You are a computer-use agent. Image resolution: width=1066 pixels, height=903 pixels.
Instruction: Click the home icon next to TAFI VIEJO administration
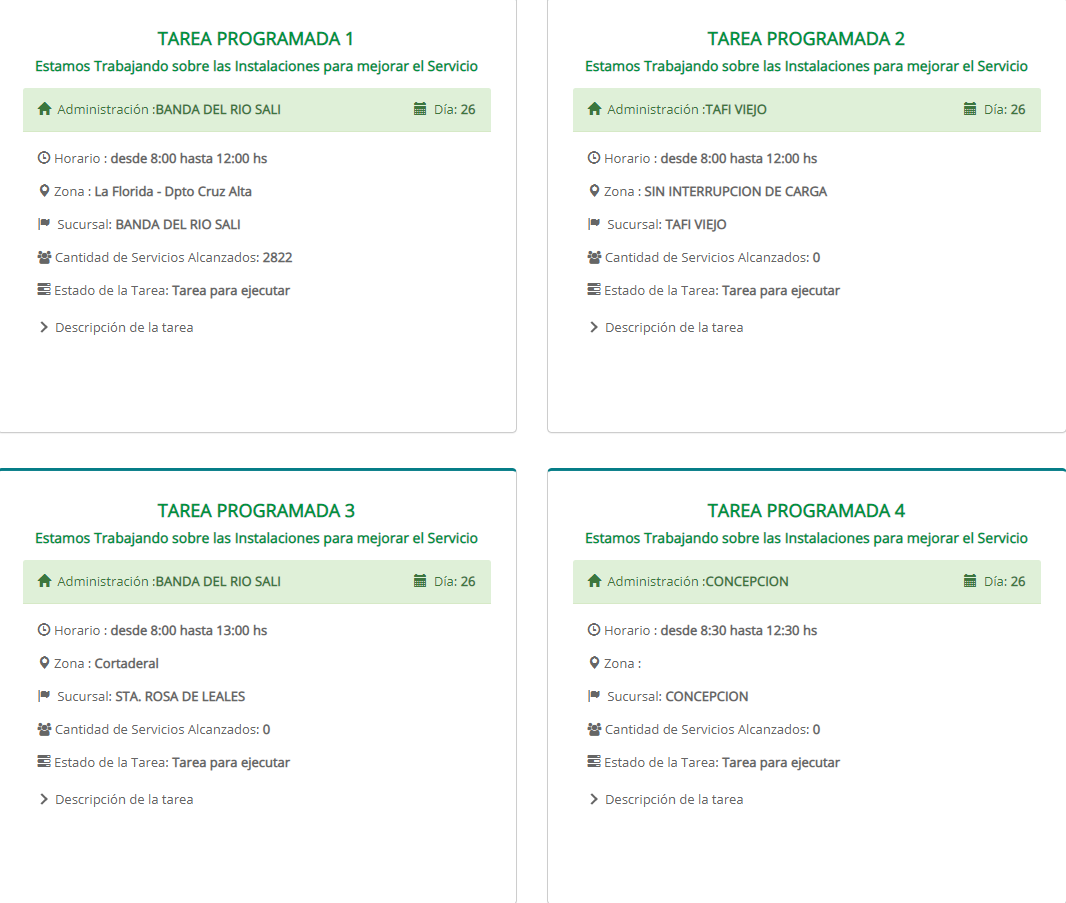[x=595, y=109]
